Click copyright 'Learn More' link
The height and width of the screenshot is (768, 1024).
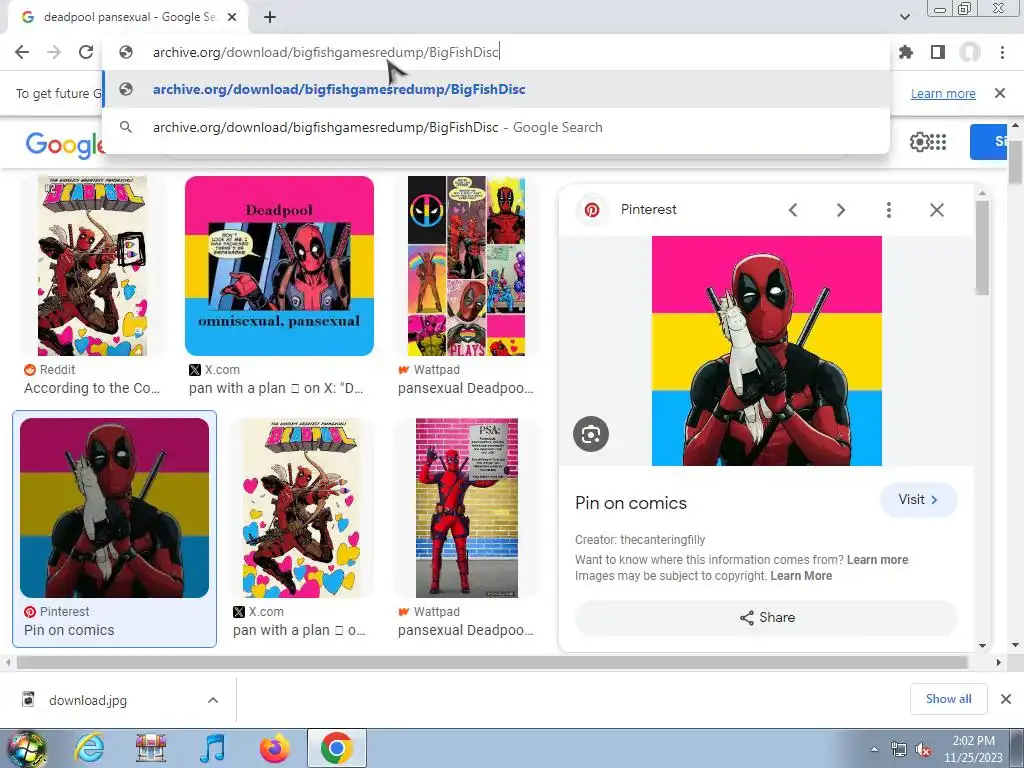[x=801, y=576]
